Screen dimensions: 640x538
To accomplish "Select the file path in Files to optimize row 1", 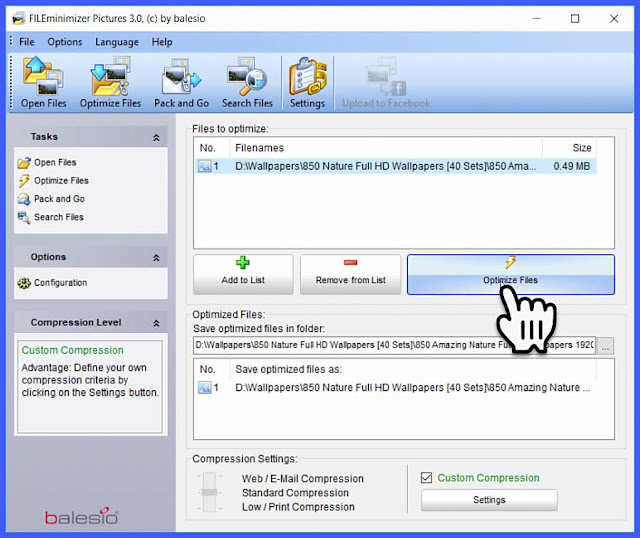I will pyautogui.click(x=385, y=166).
